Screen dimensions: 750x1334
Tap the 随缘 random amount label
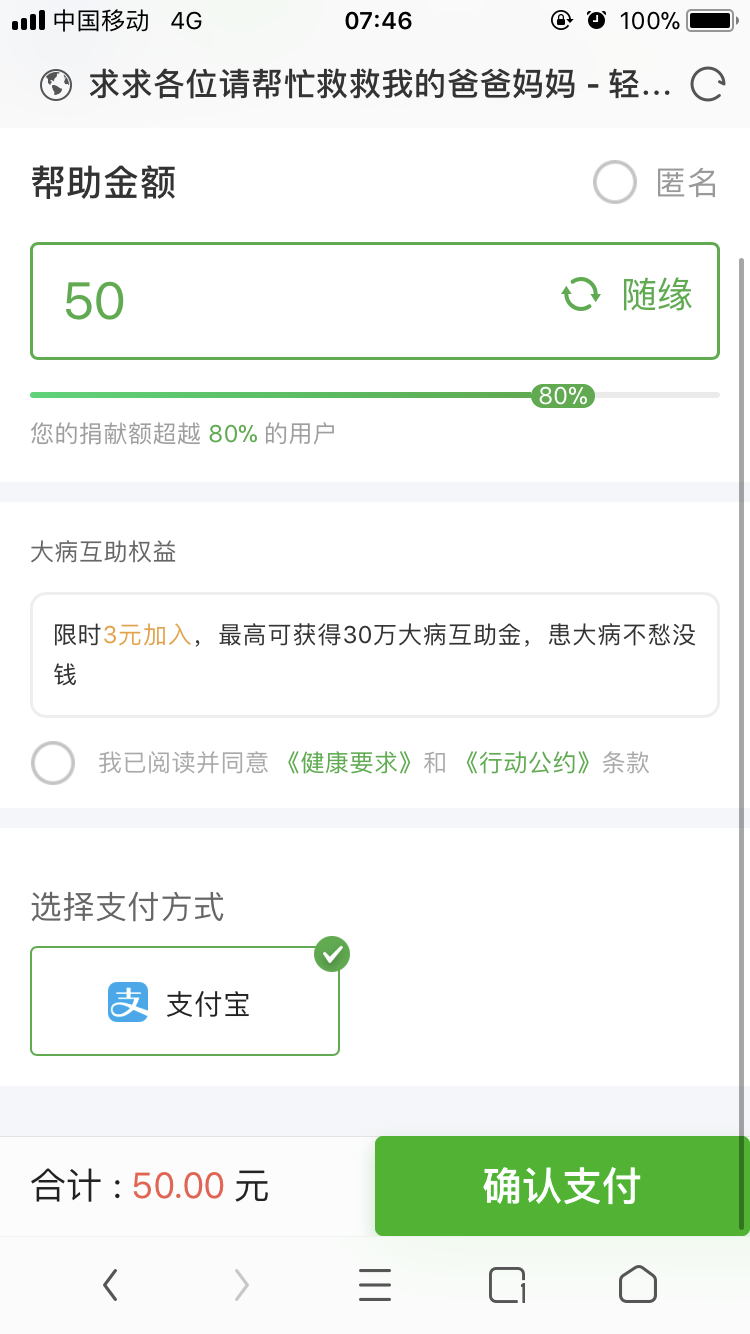point(657,295)
